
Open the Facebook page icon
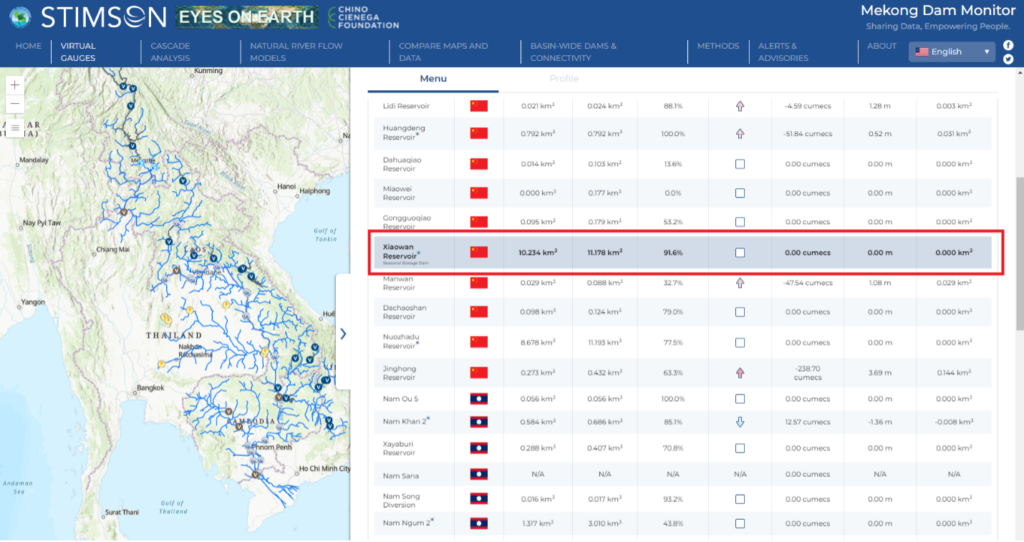tap(1008, 45)
